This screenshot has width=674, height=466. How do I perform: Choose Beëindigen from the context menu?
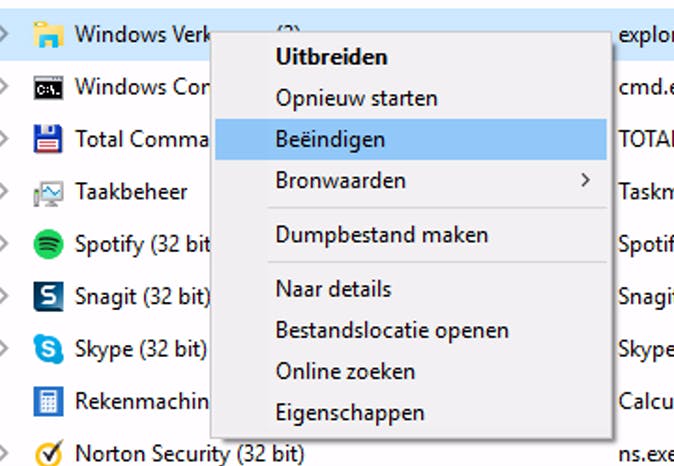(330, 140)
